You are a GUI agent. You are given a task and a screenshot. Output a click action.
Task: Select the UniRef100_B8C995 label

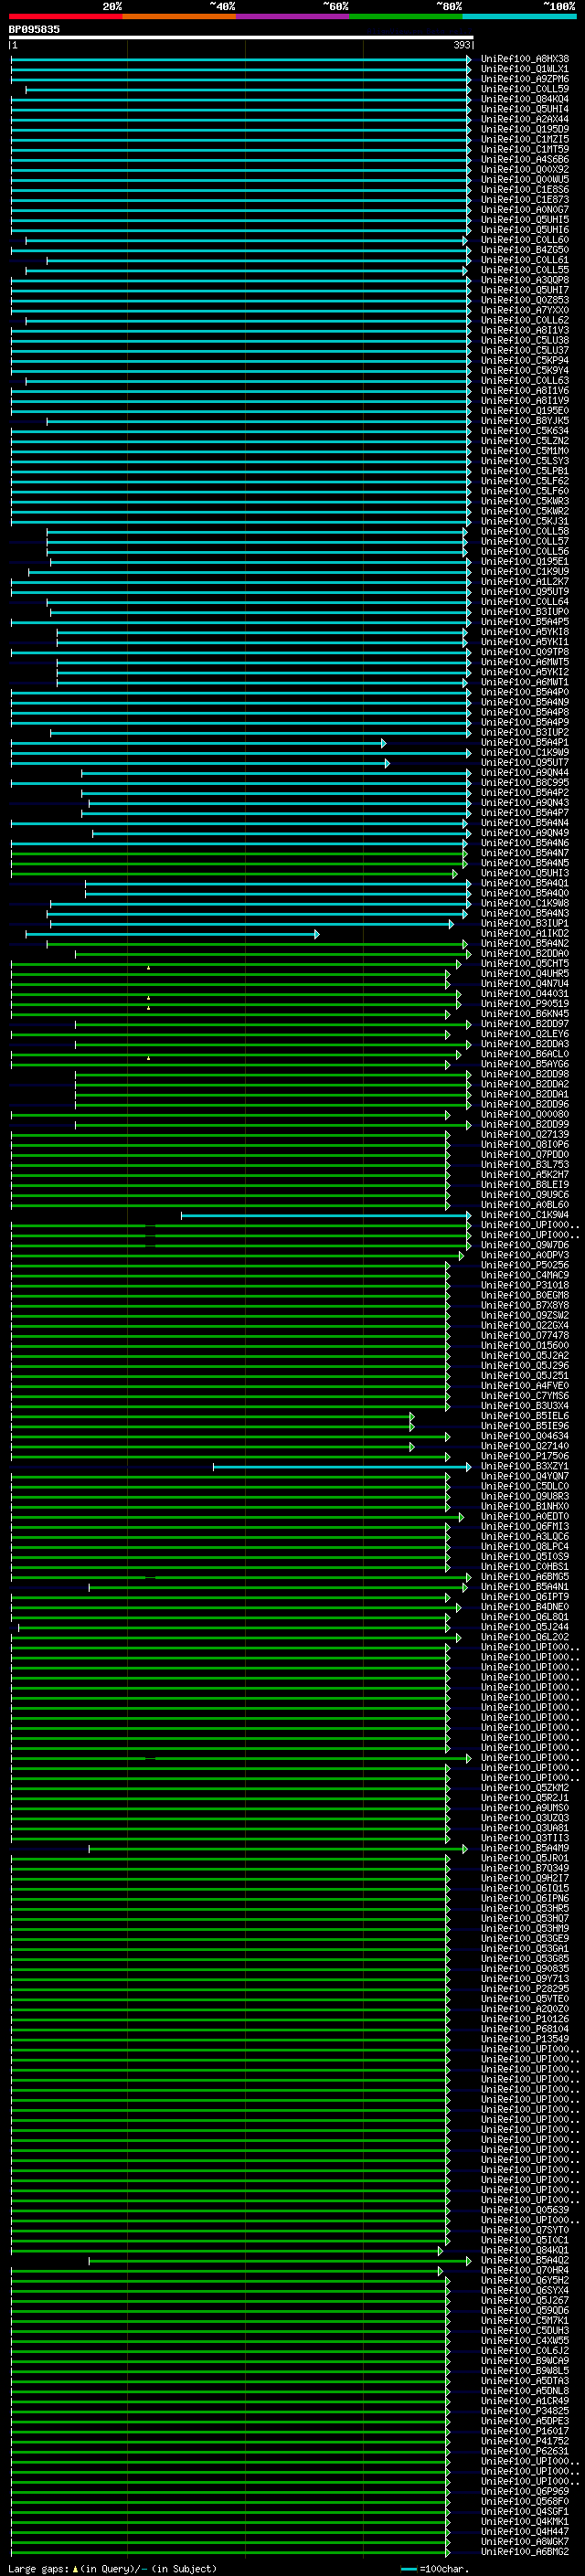pos(524,783)
